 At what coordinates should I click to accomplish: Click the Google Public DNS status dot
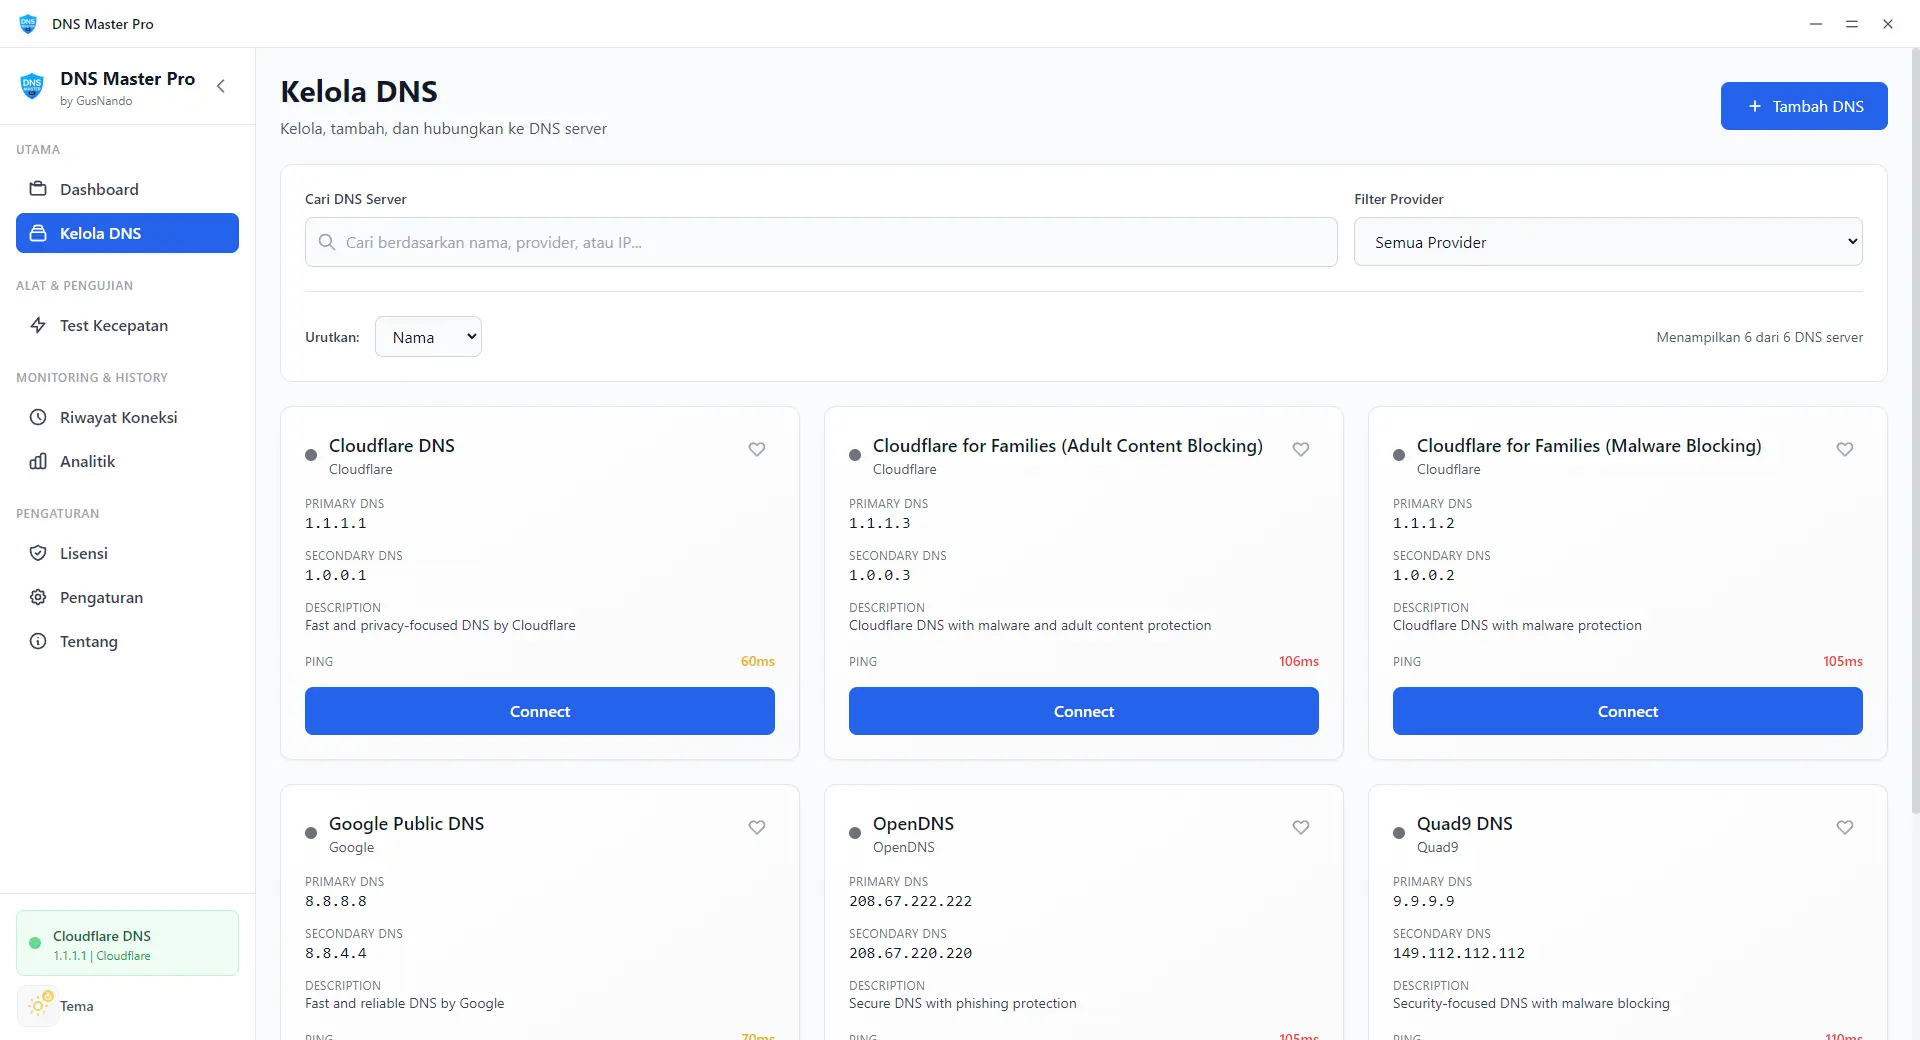(311, 833)
